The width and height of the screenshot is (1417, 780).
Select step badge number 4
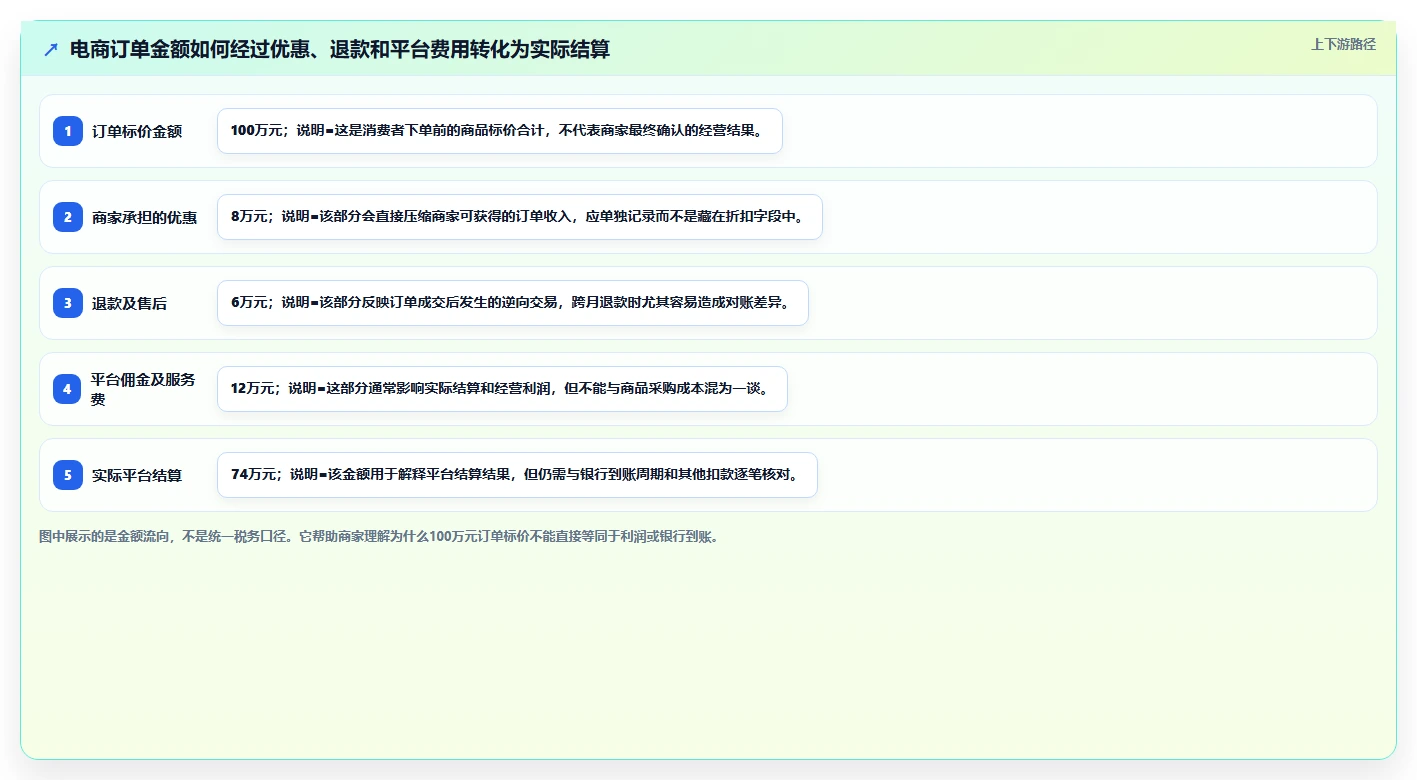point(68,388)
